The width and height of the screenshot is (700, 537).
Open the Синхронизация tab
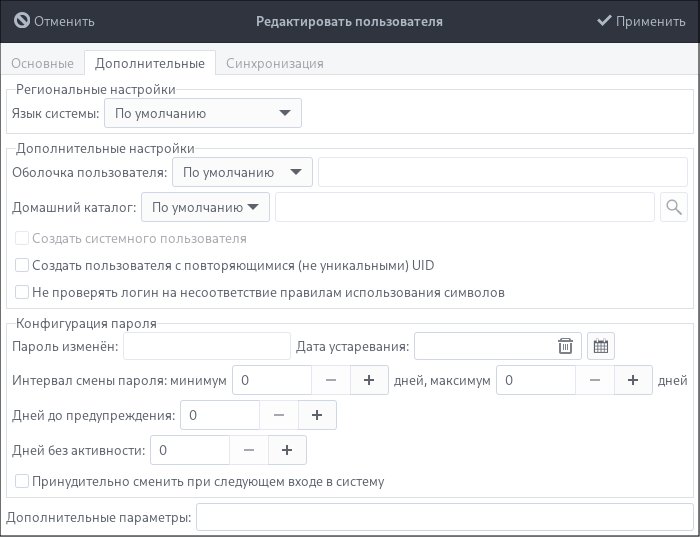[x=275, y=63]
